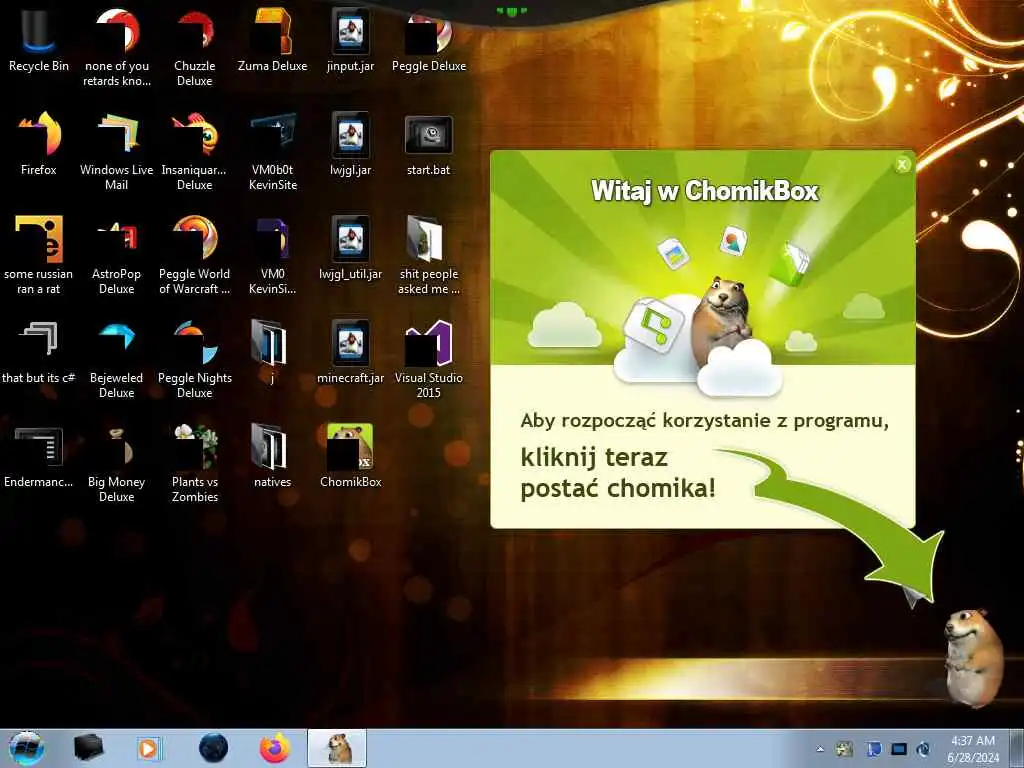Select the 'that but its c#' icon

click(x=39, y=352)
